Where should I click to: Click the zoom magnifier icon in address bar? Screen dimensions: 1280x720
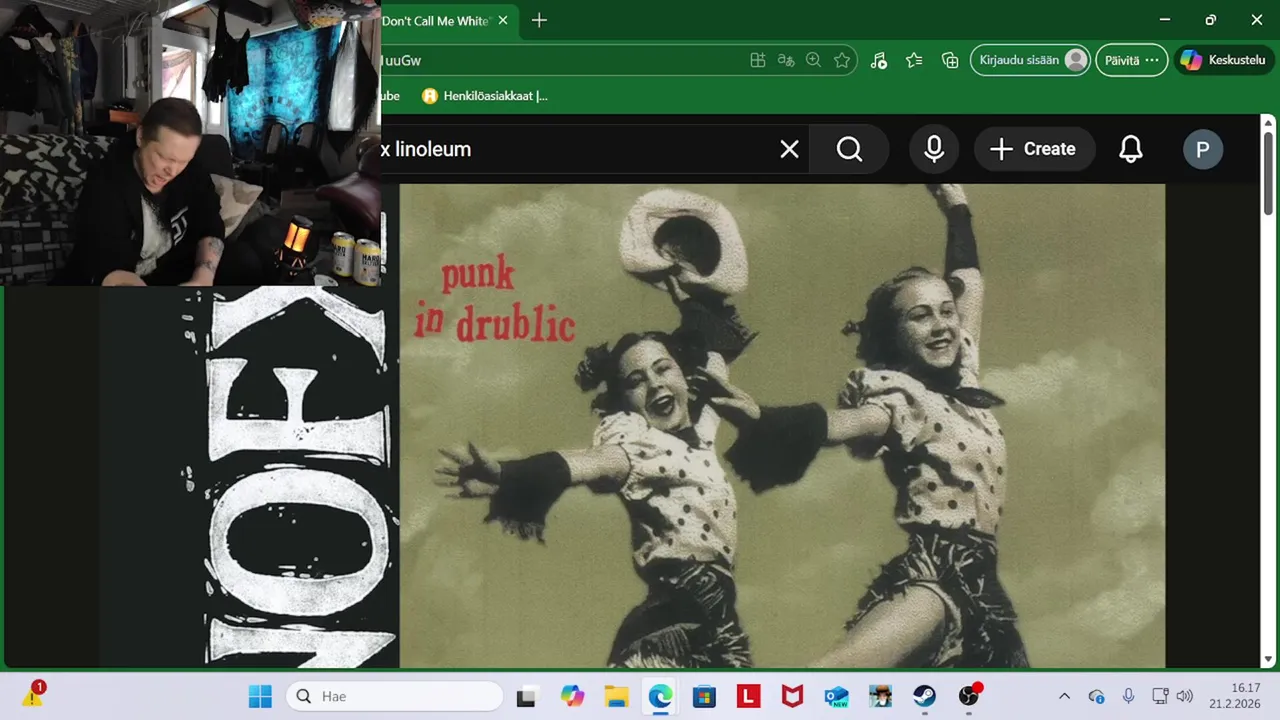(x=814, y=60)
